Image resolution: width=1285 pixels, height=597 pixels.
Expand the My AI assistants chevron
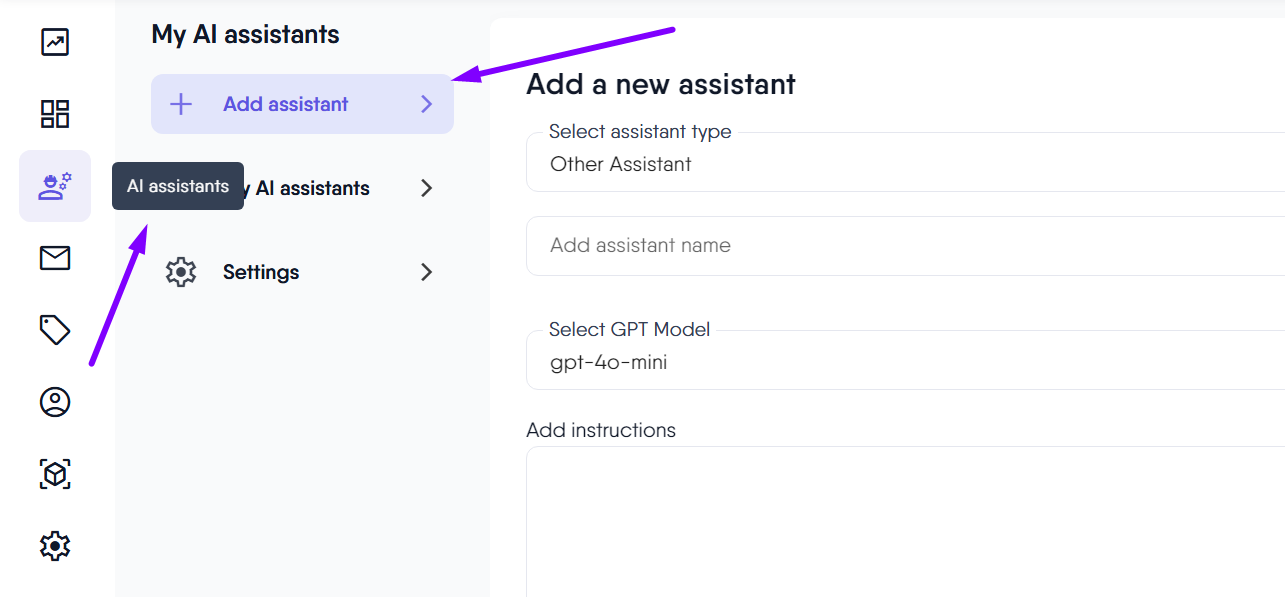pos(427,188)
